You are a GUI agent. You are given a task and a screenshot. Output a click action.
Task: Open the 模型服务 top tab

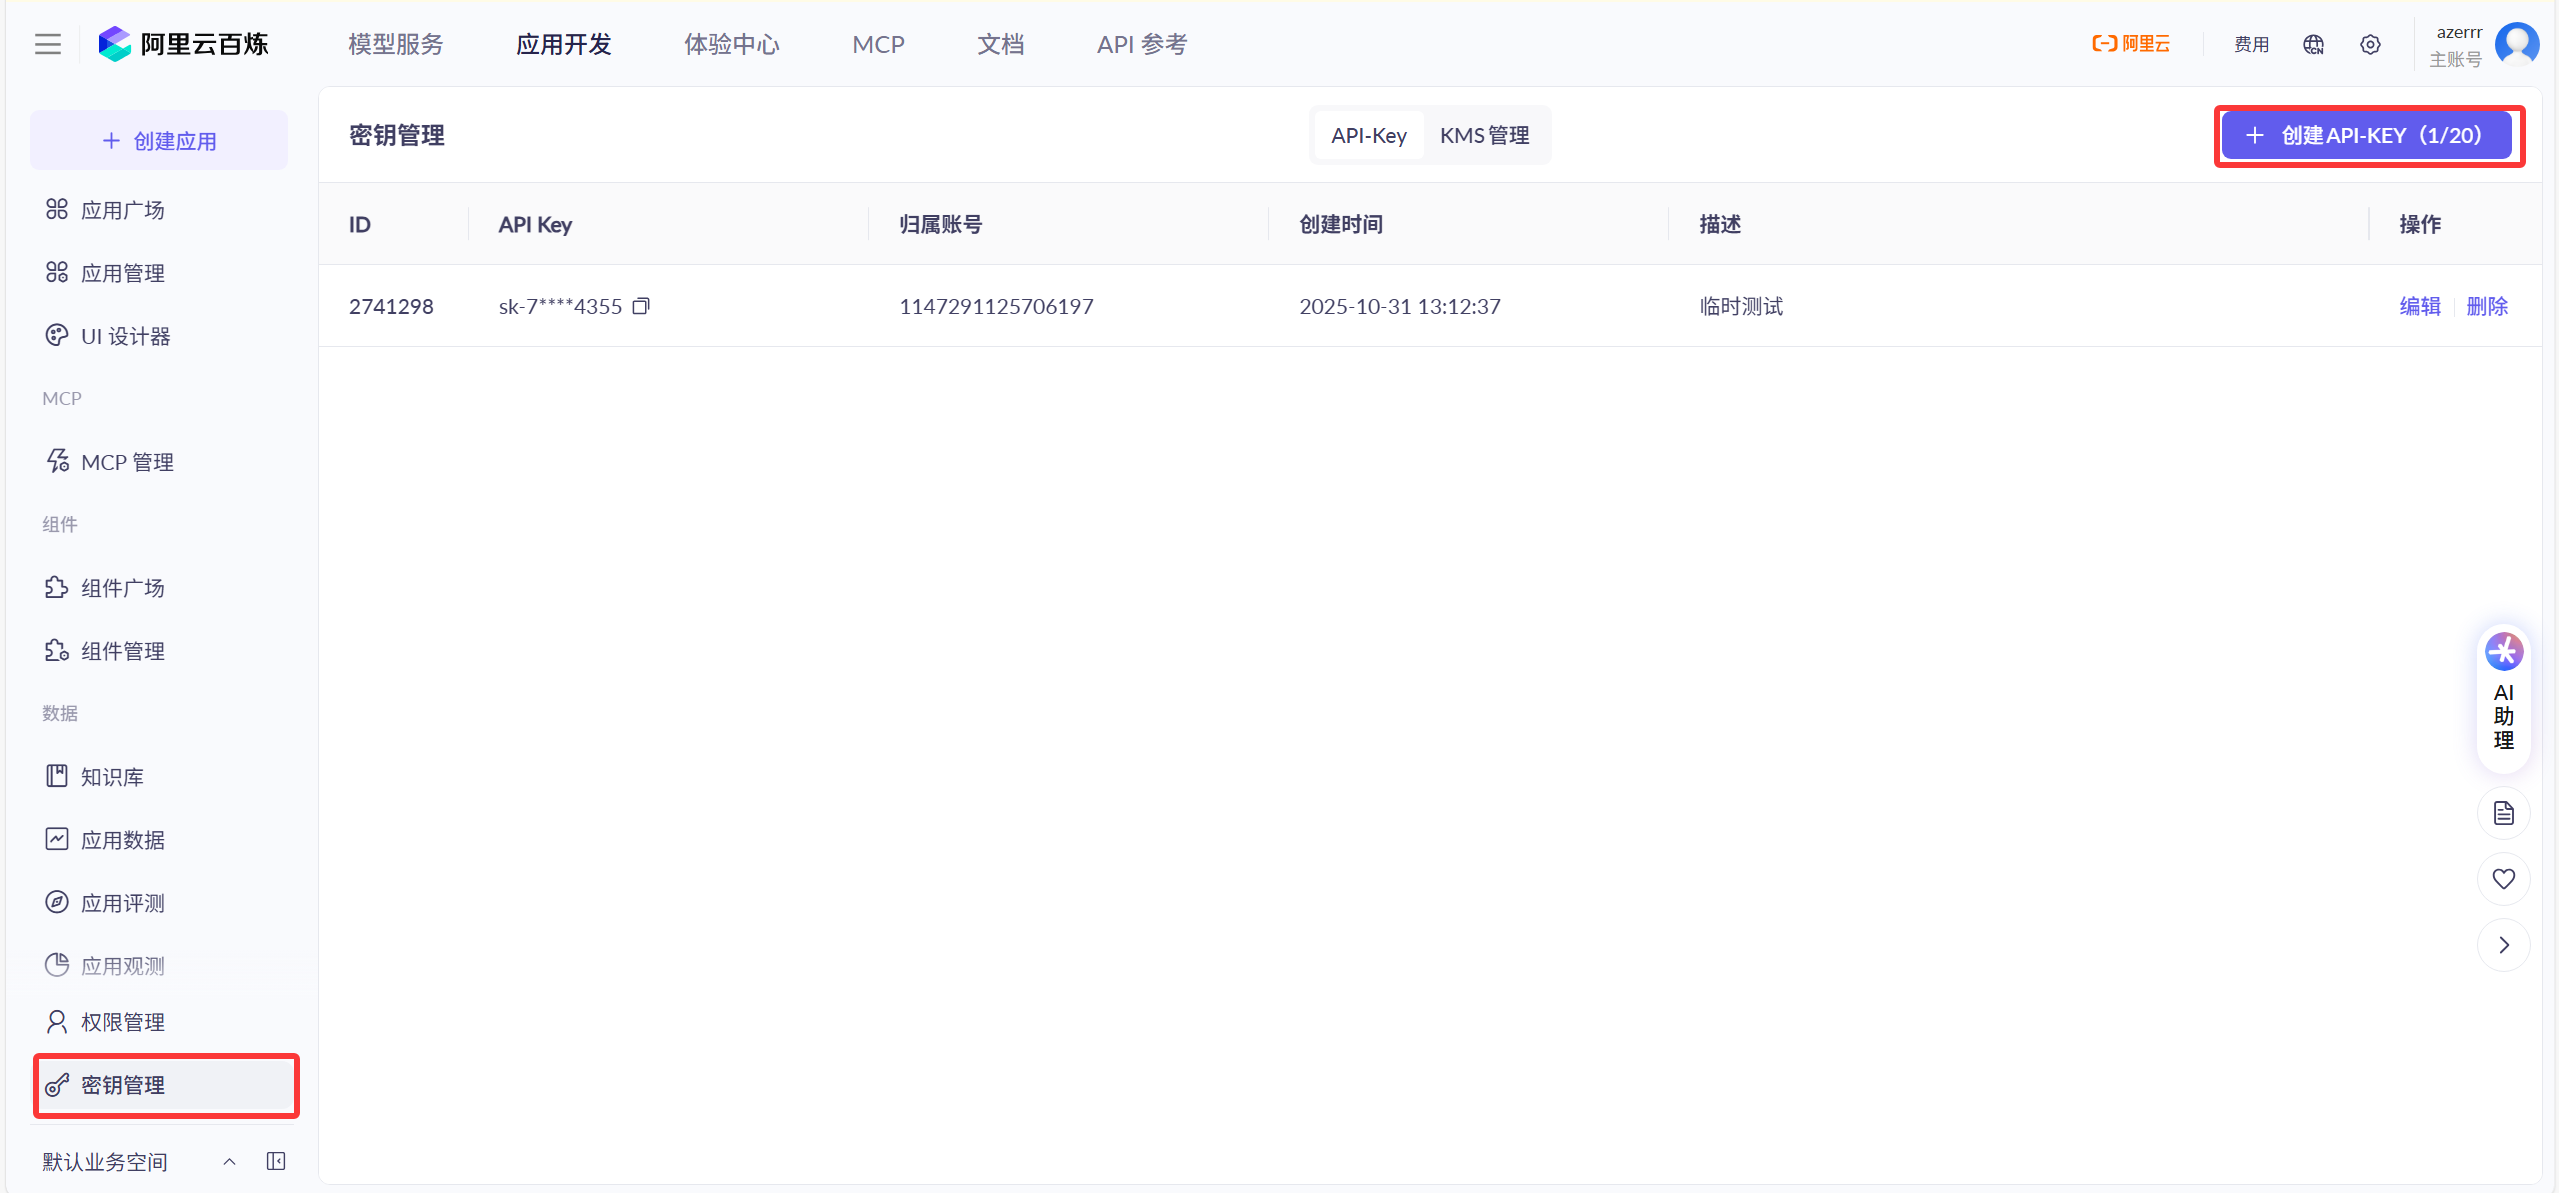(x=396, y=44)
